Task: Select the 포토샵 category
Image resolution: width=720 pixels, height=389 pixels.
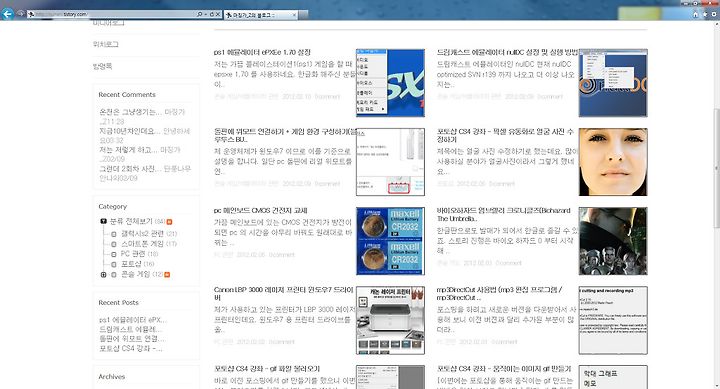Action: (131, 264)
